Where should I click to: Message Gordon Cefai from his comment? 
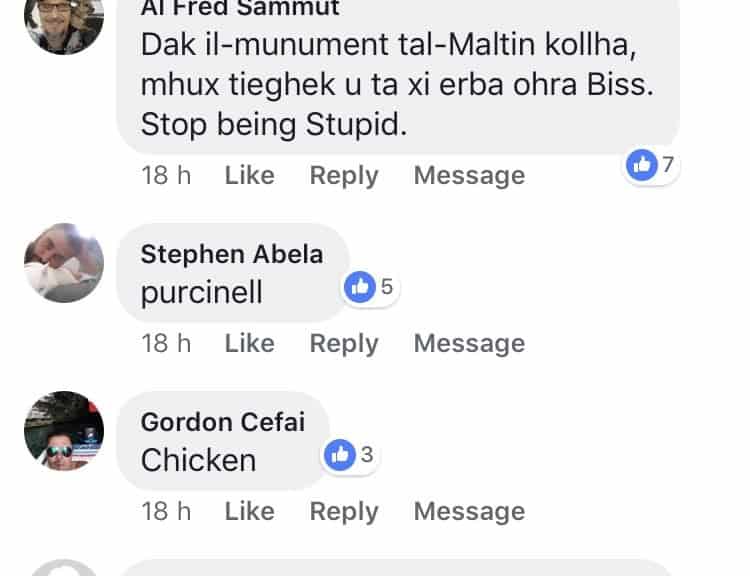click(469, 511)
